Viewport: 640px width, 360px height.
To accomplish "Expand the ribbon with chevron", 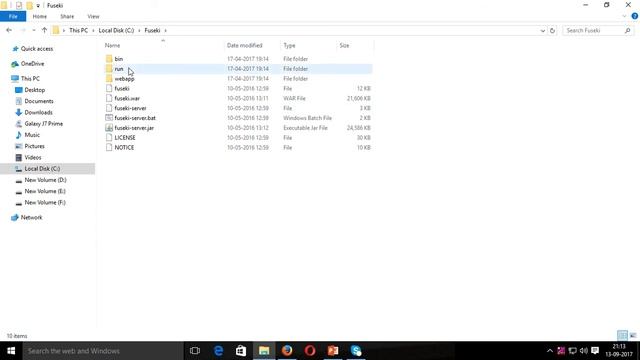I will click(x=624, y=16).
